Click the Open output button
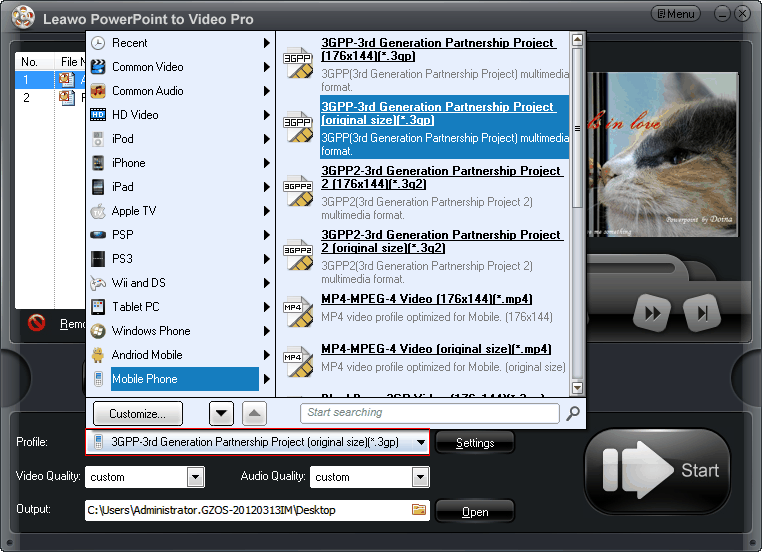This screenshot has height=552, width=762. point(475,512)
